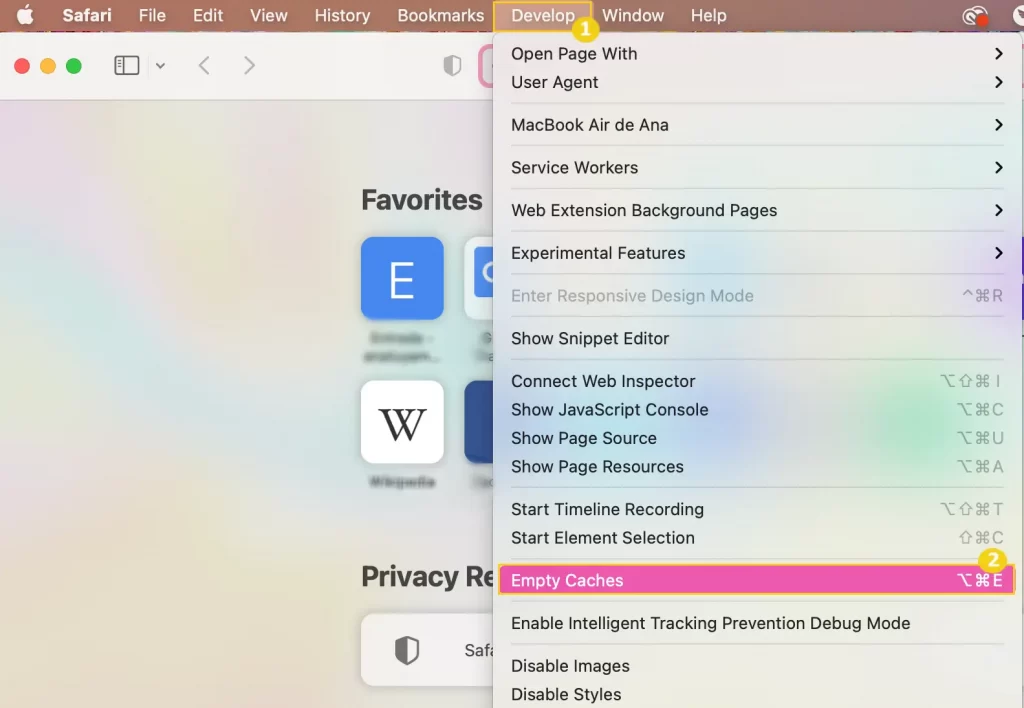1024x708 pixels.
Task: Open the Apple menu
Action: click(25, 15)
